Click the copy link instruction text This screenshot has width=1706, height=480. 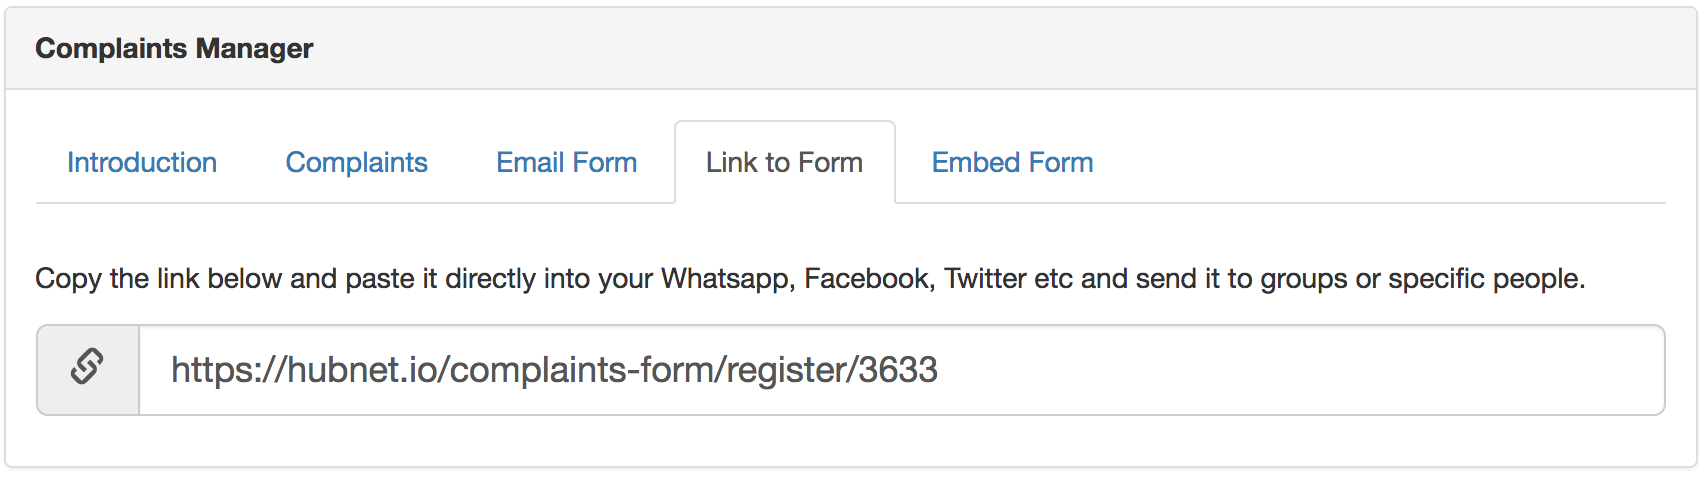810,278
